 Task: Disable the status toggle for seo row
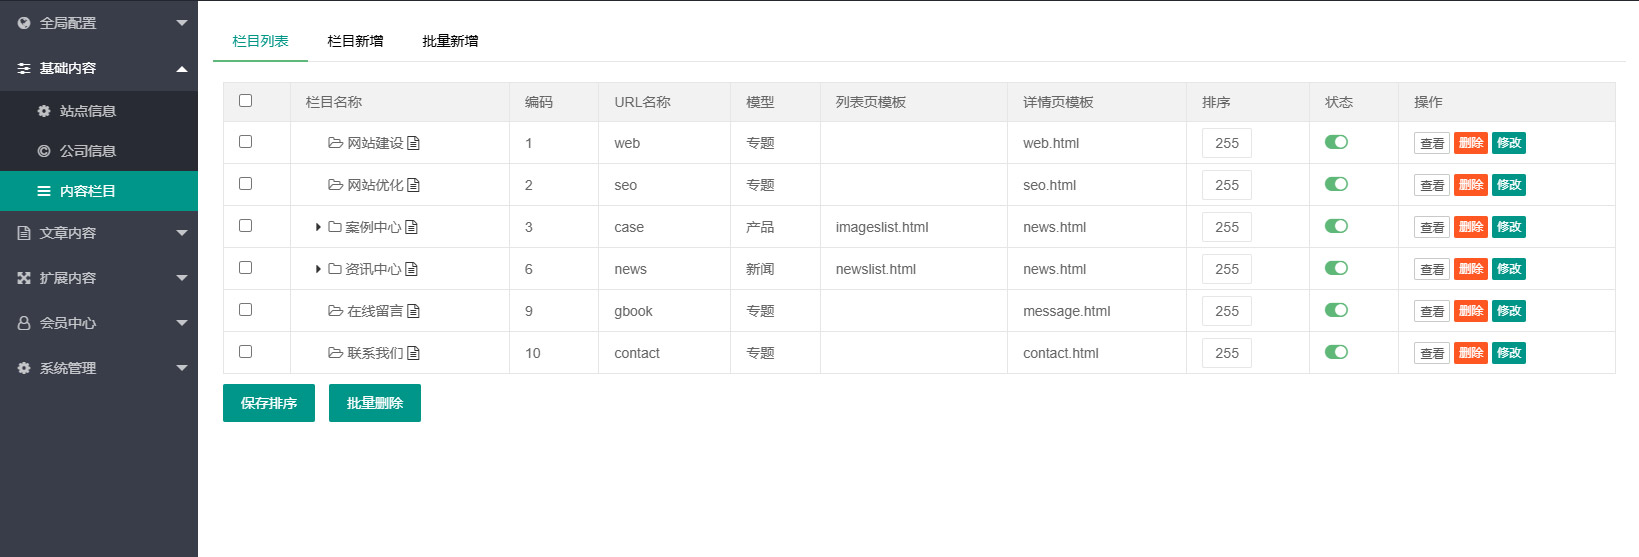[x=1336, y=184]
